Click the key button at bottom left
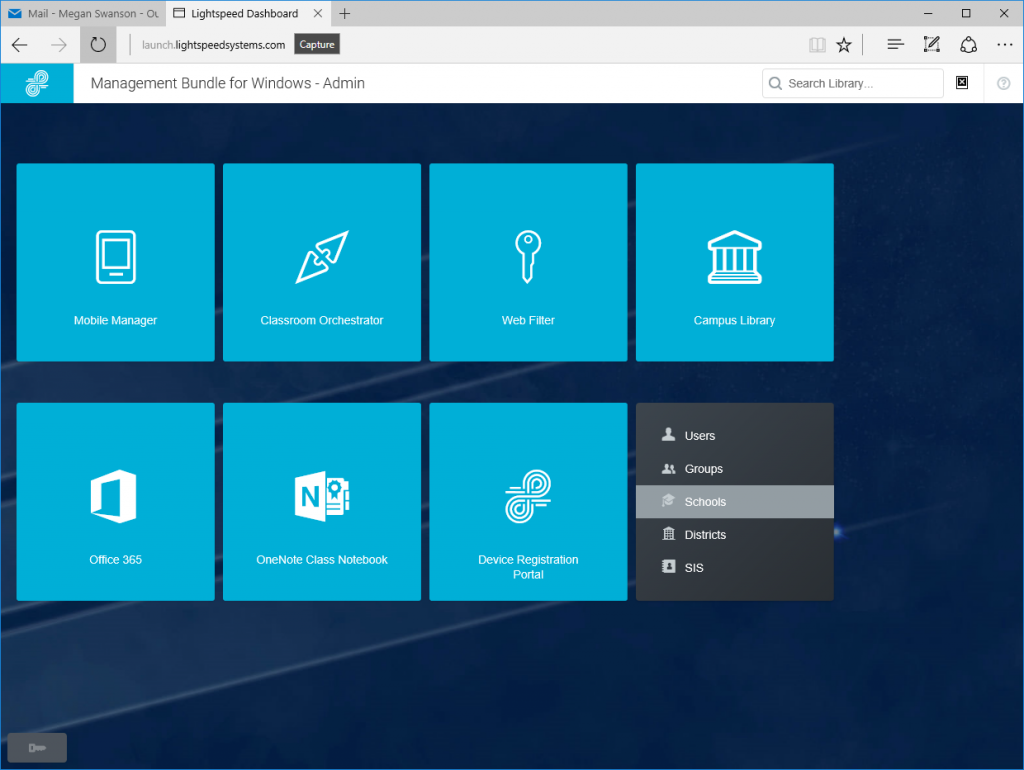This screenshot has width=1024, height=770. pos(37,747)
